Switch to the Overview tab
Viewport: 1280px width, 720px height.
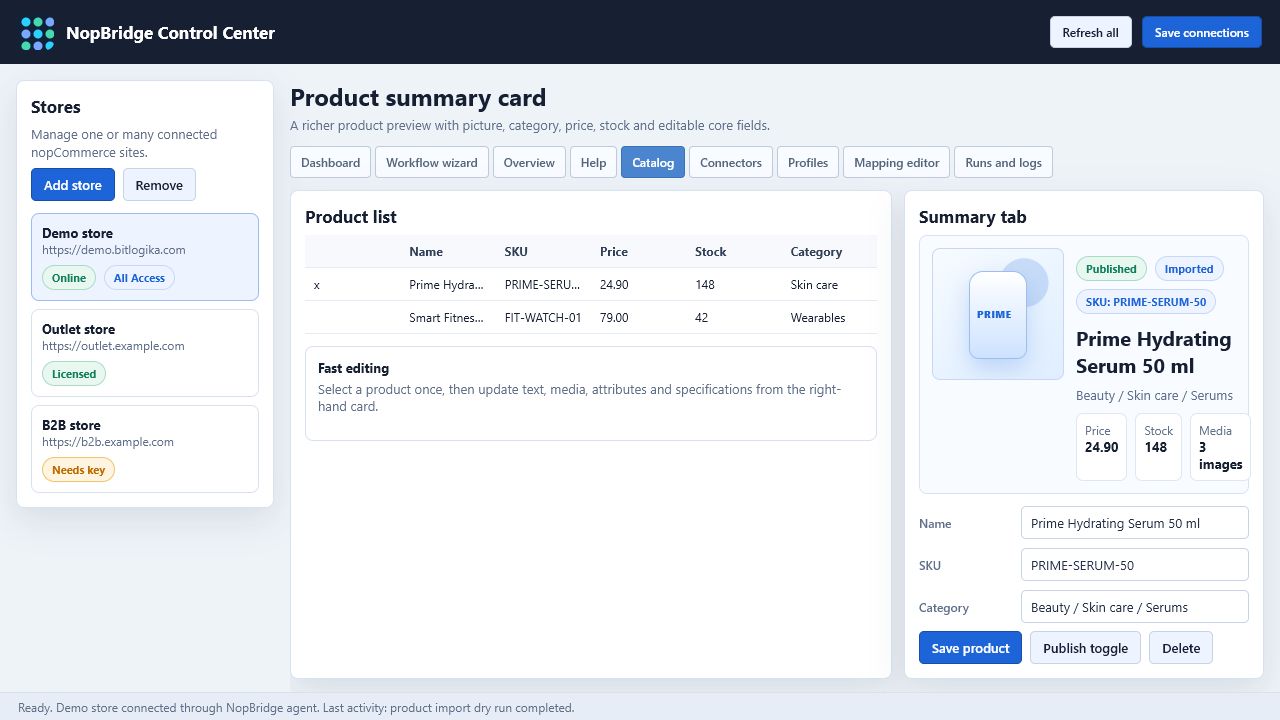coord(529,162)
